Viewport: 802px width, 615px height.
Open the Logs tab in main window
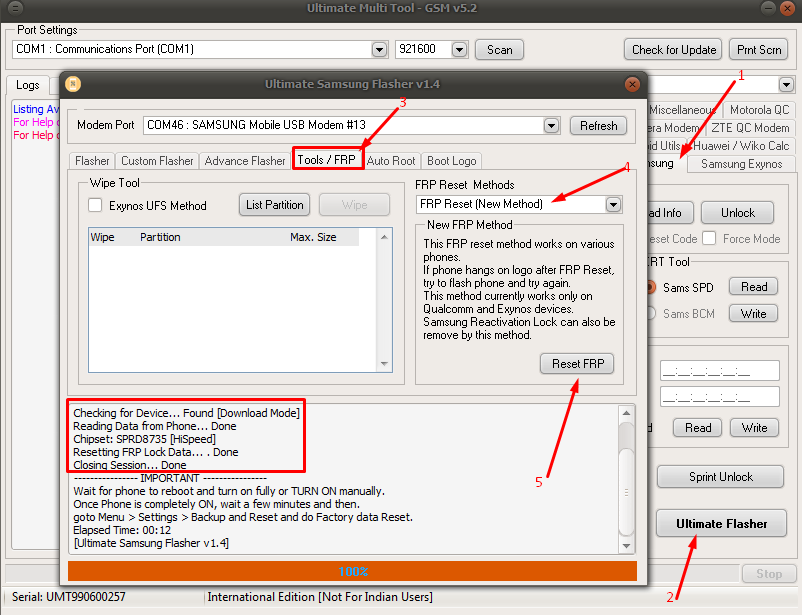click(x=28, y=85)
